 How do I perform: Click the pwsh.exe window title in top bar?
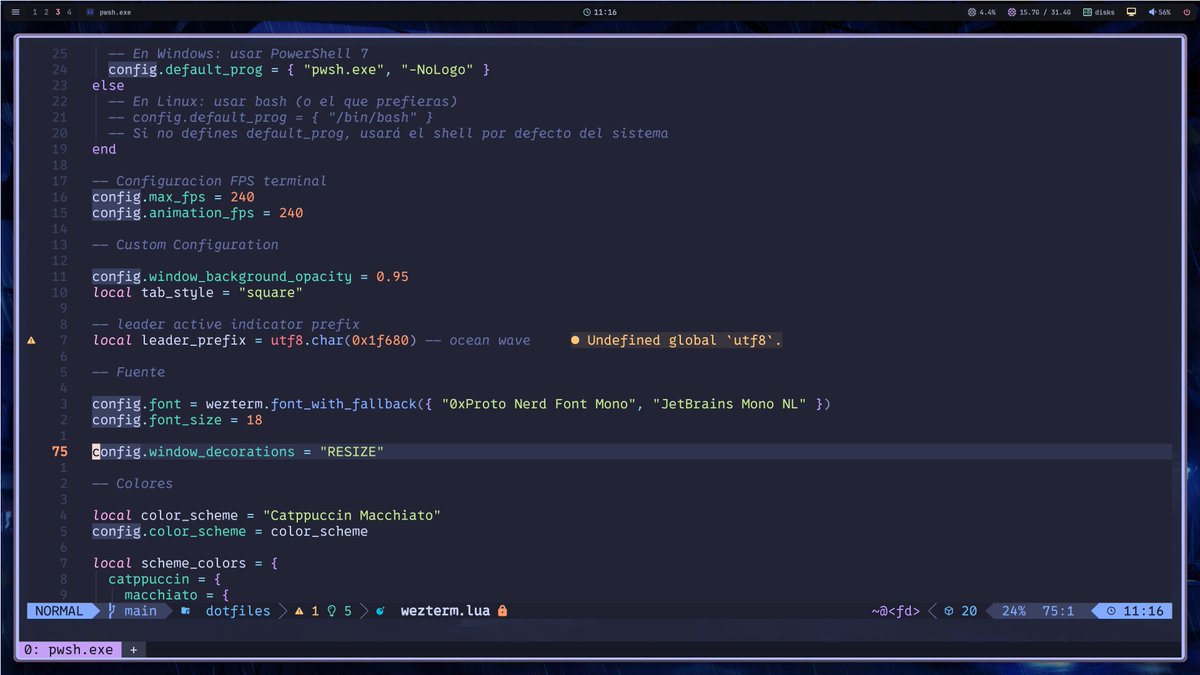pyautogui.click(x=108, y=12)
